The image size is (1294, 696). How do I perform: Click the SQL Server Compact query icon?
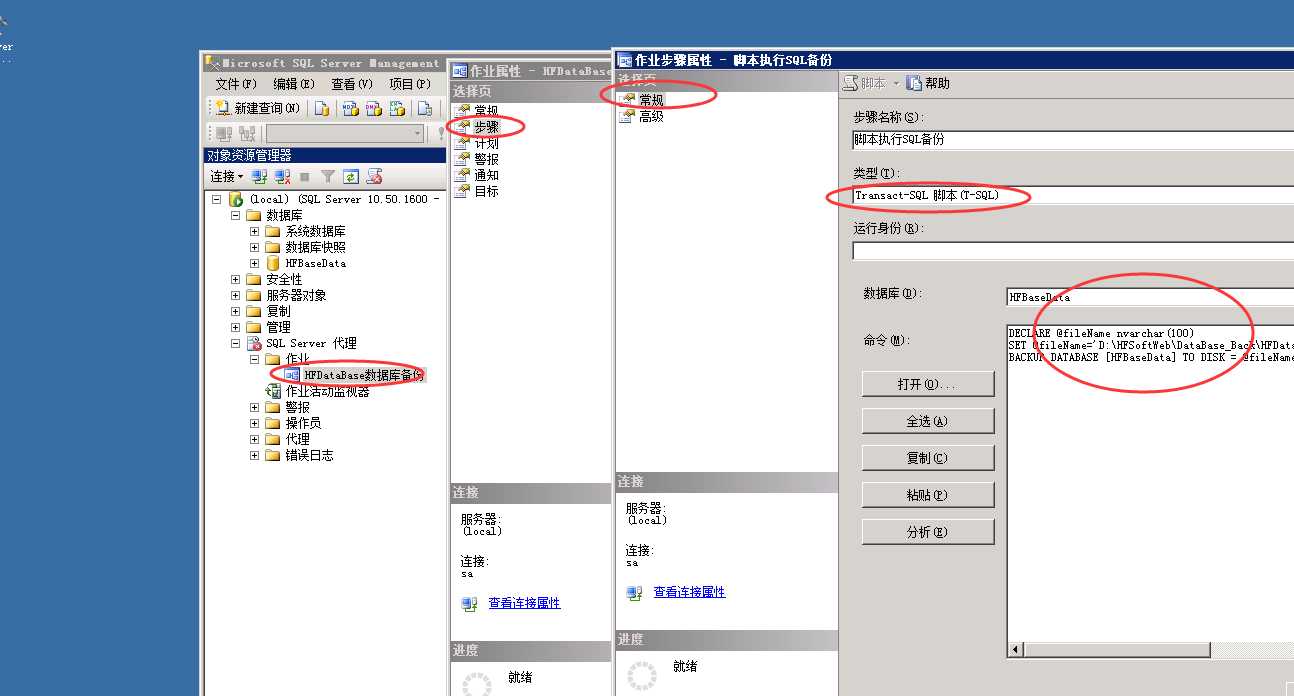[425, 108]
